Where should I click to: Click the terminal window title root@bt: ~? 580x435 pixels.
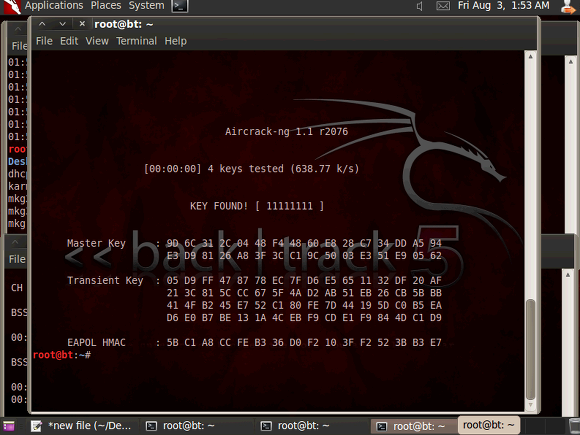(124, 24)
